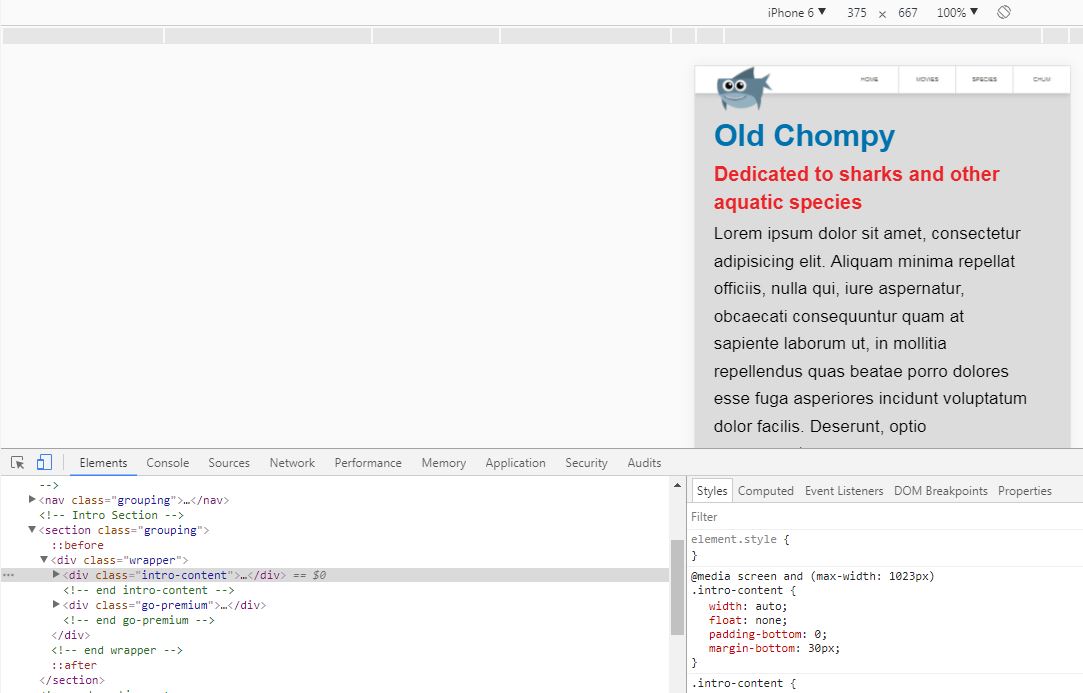The height and width of the screenshot is (693, 1083).
Task: Collapse the div wrapper node
Action: (x=45, y=560)
